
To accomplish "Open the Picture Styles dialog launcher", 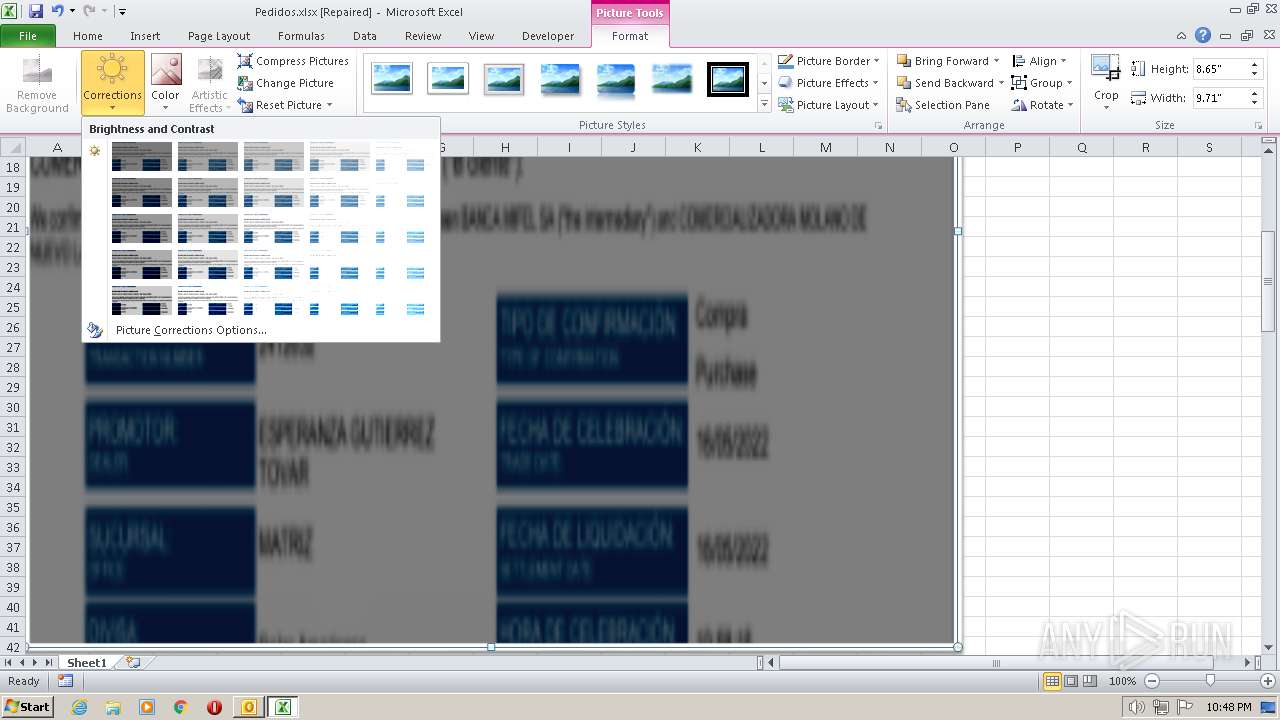I will point(879,126).
